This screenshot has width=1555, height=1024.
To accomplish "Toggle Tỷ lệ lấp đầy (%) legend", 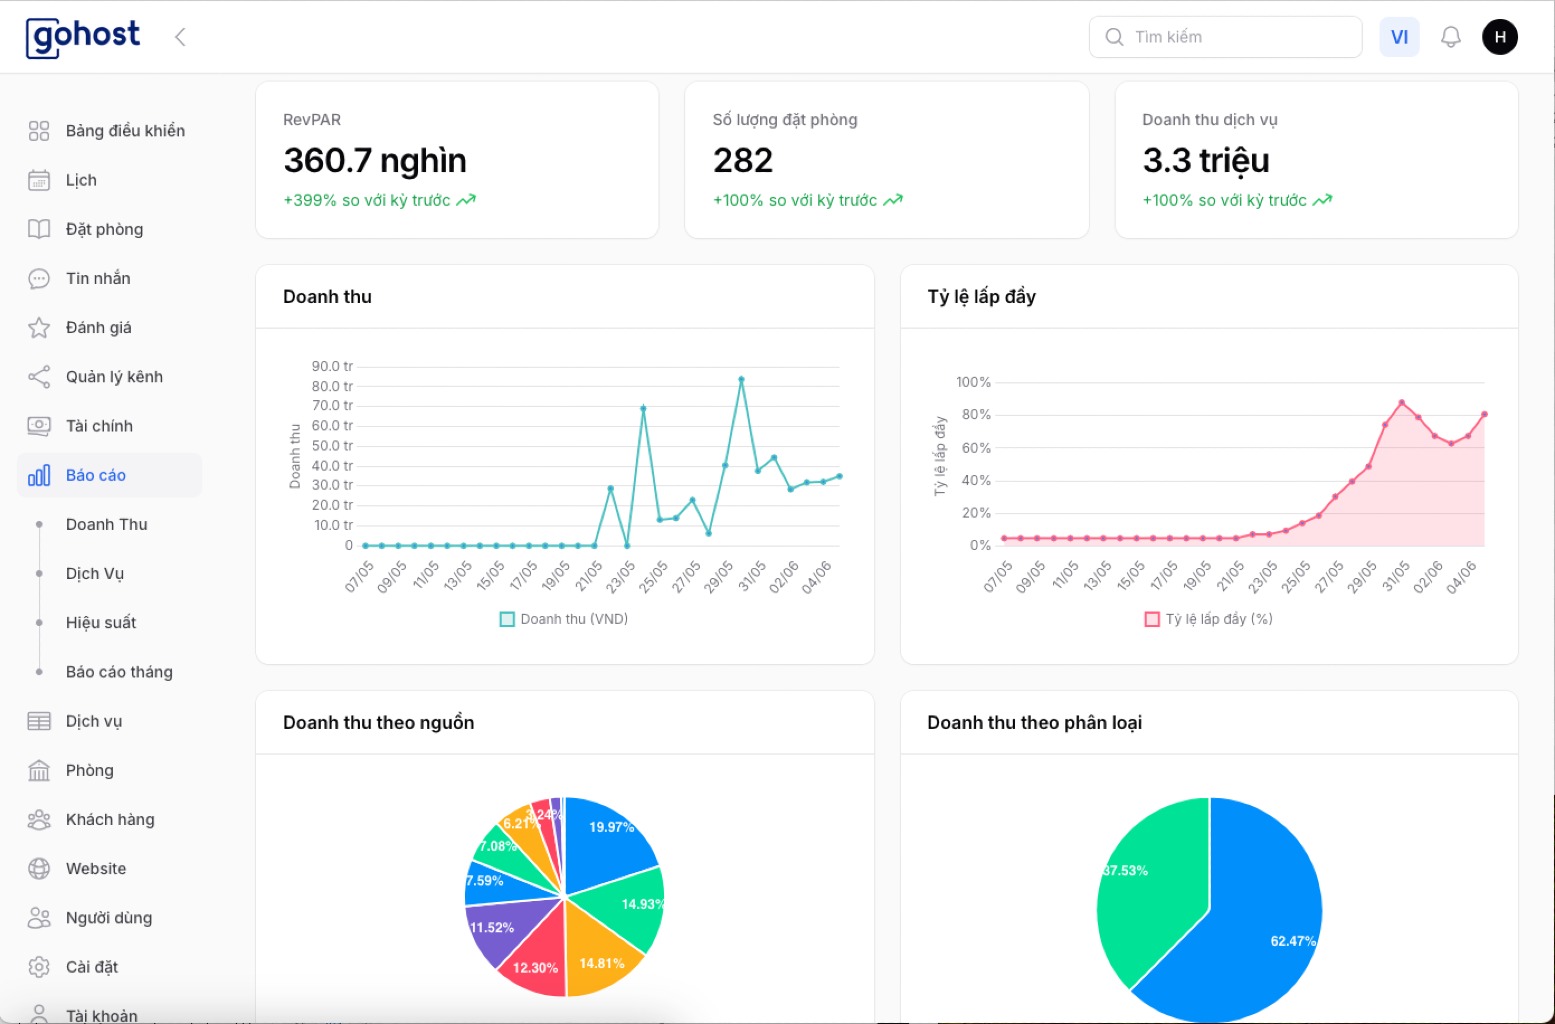I will click(x=1208, y=619).
